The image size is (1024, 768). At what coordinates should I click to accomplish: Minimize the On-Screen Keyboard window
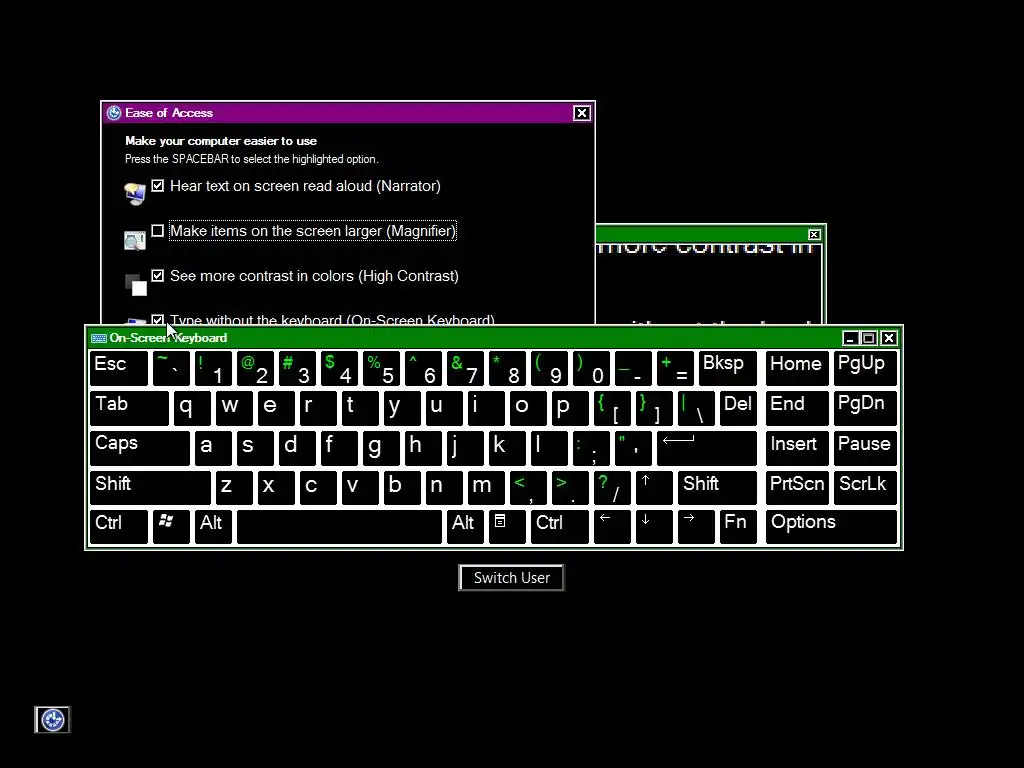[850, 338]
